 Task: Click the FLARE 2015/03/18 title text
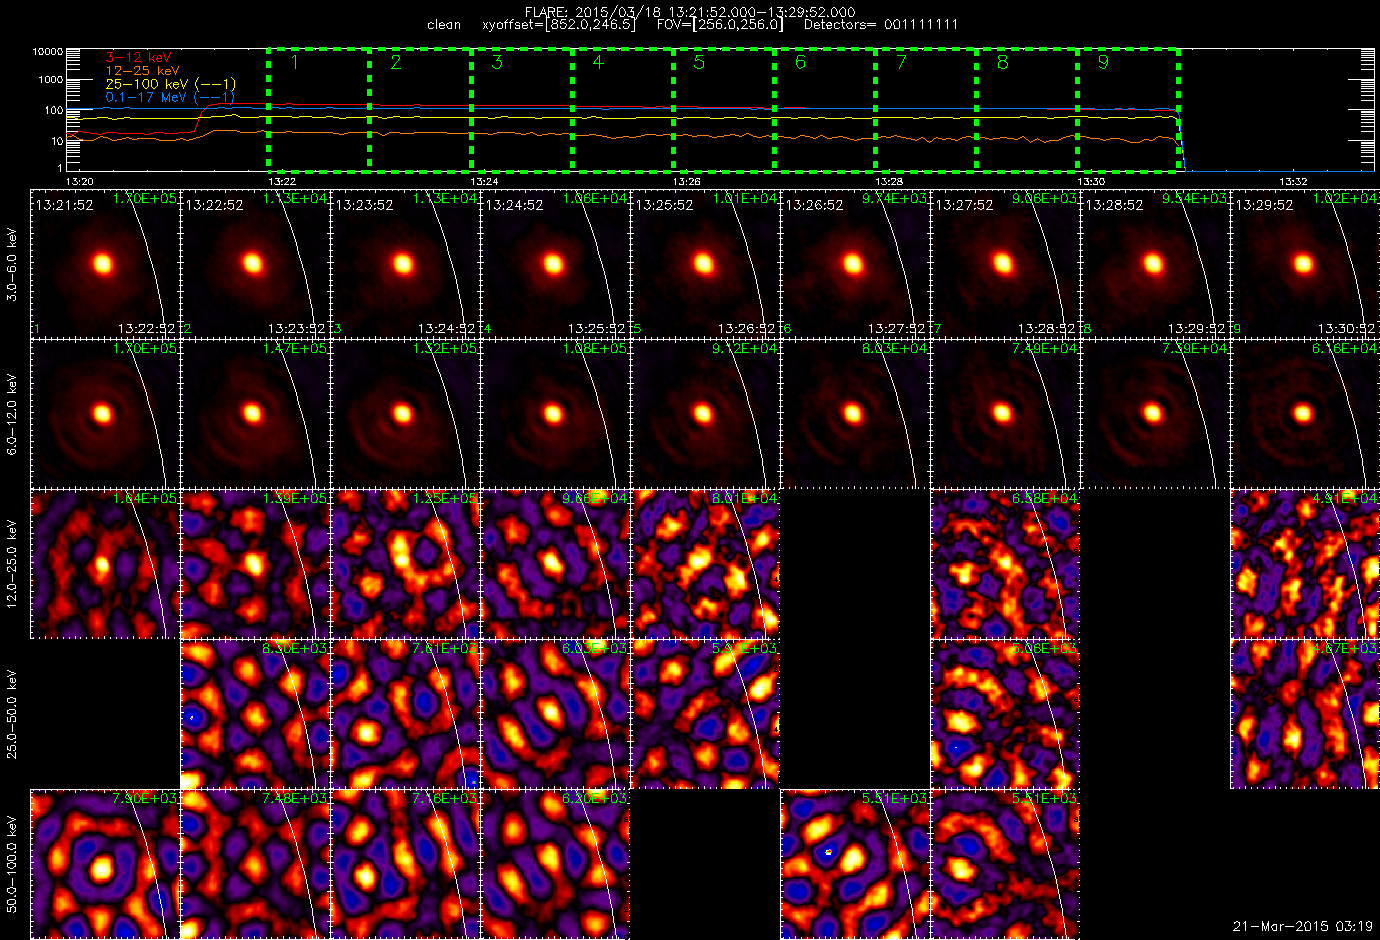pos(690,12)
